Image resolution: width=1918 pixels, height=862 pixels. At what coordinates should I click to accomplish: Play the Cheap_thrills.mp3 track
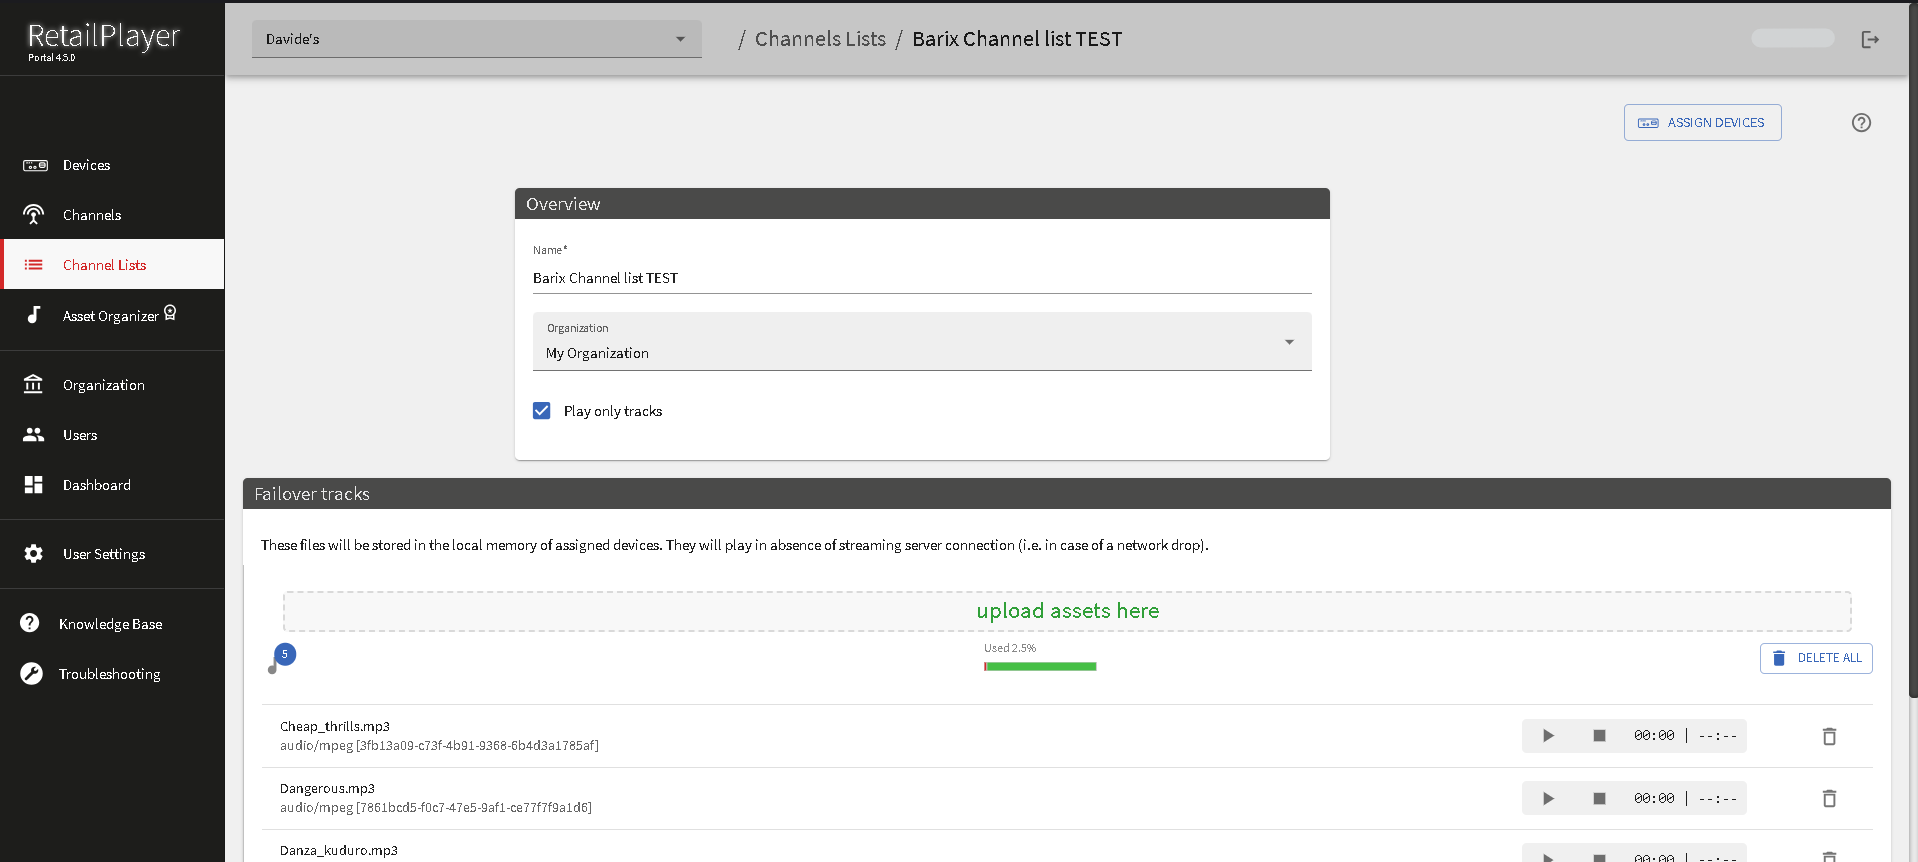click(1547, 736)
